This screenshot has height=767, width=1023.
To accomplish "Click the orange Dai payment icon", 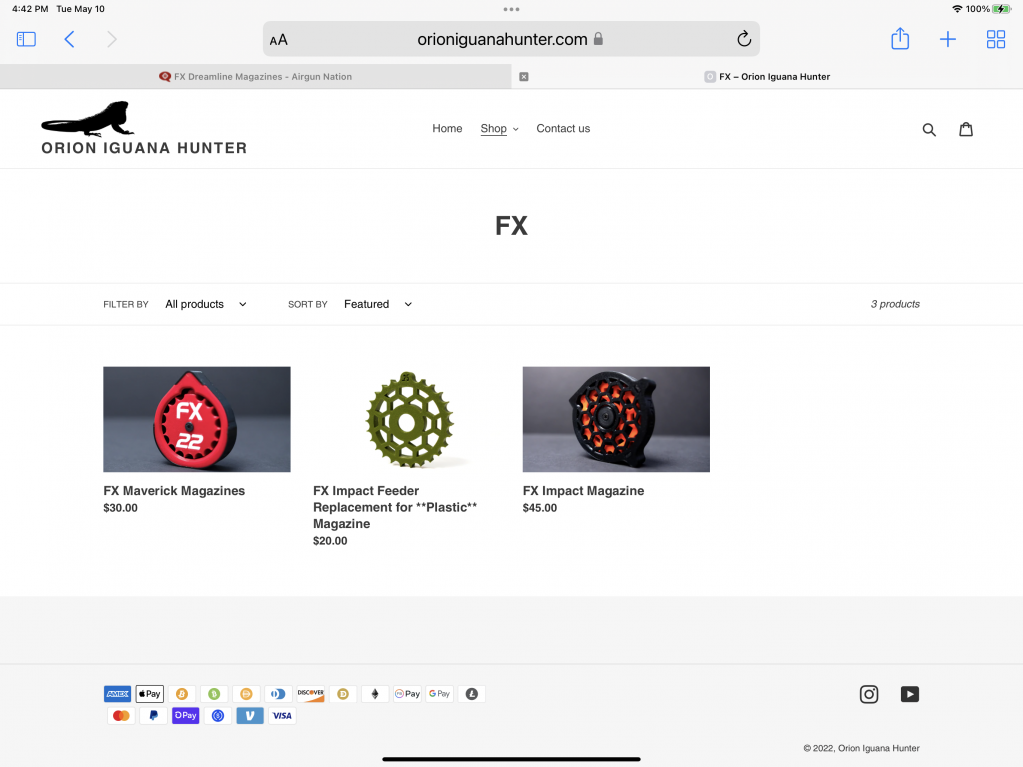I will tap(246, 694).
